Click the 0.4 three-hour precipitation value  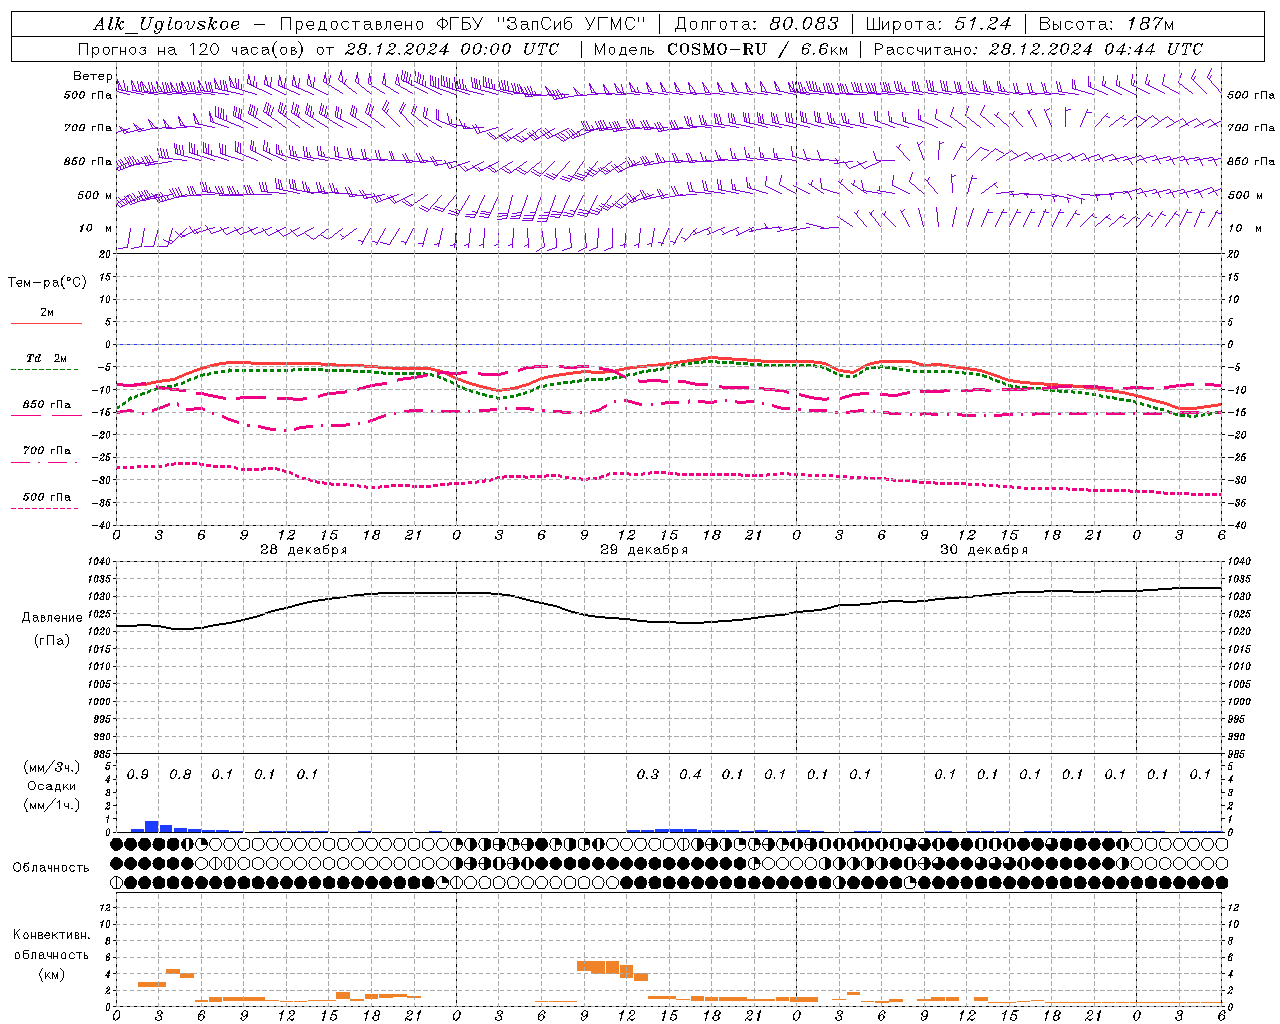pyautogui.click(x=691, y=774)
